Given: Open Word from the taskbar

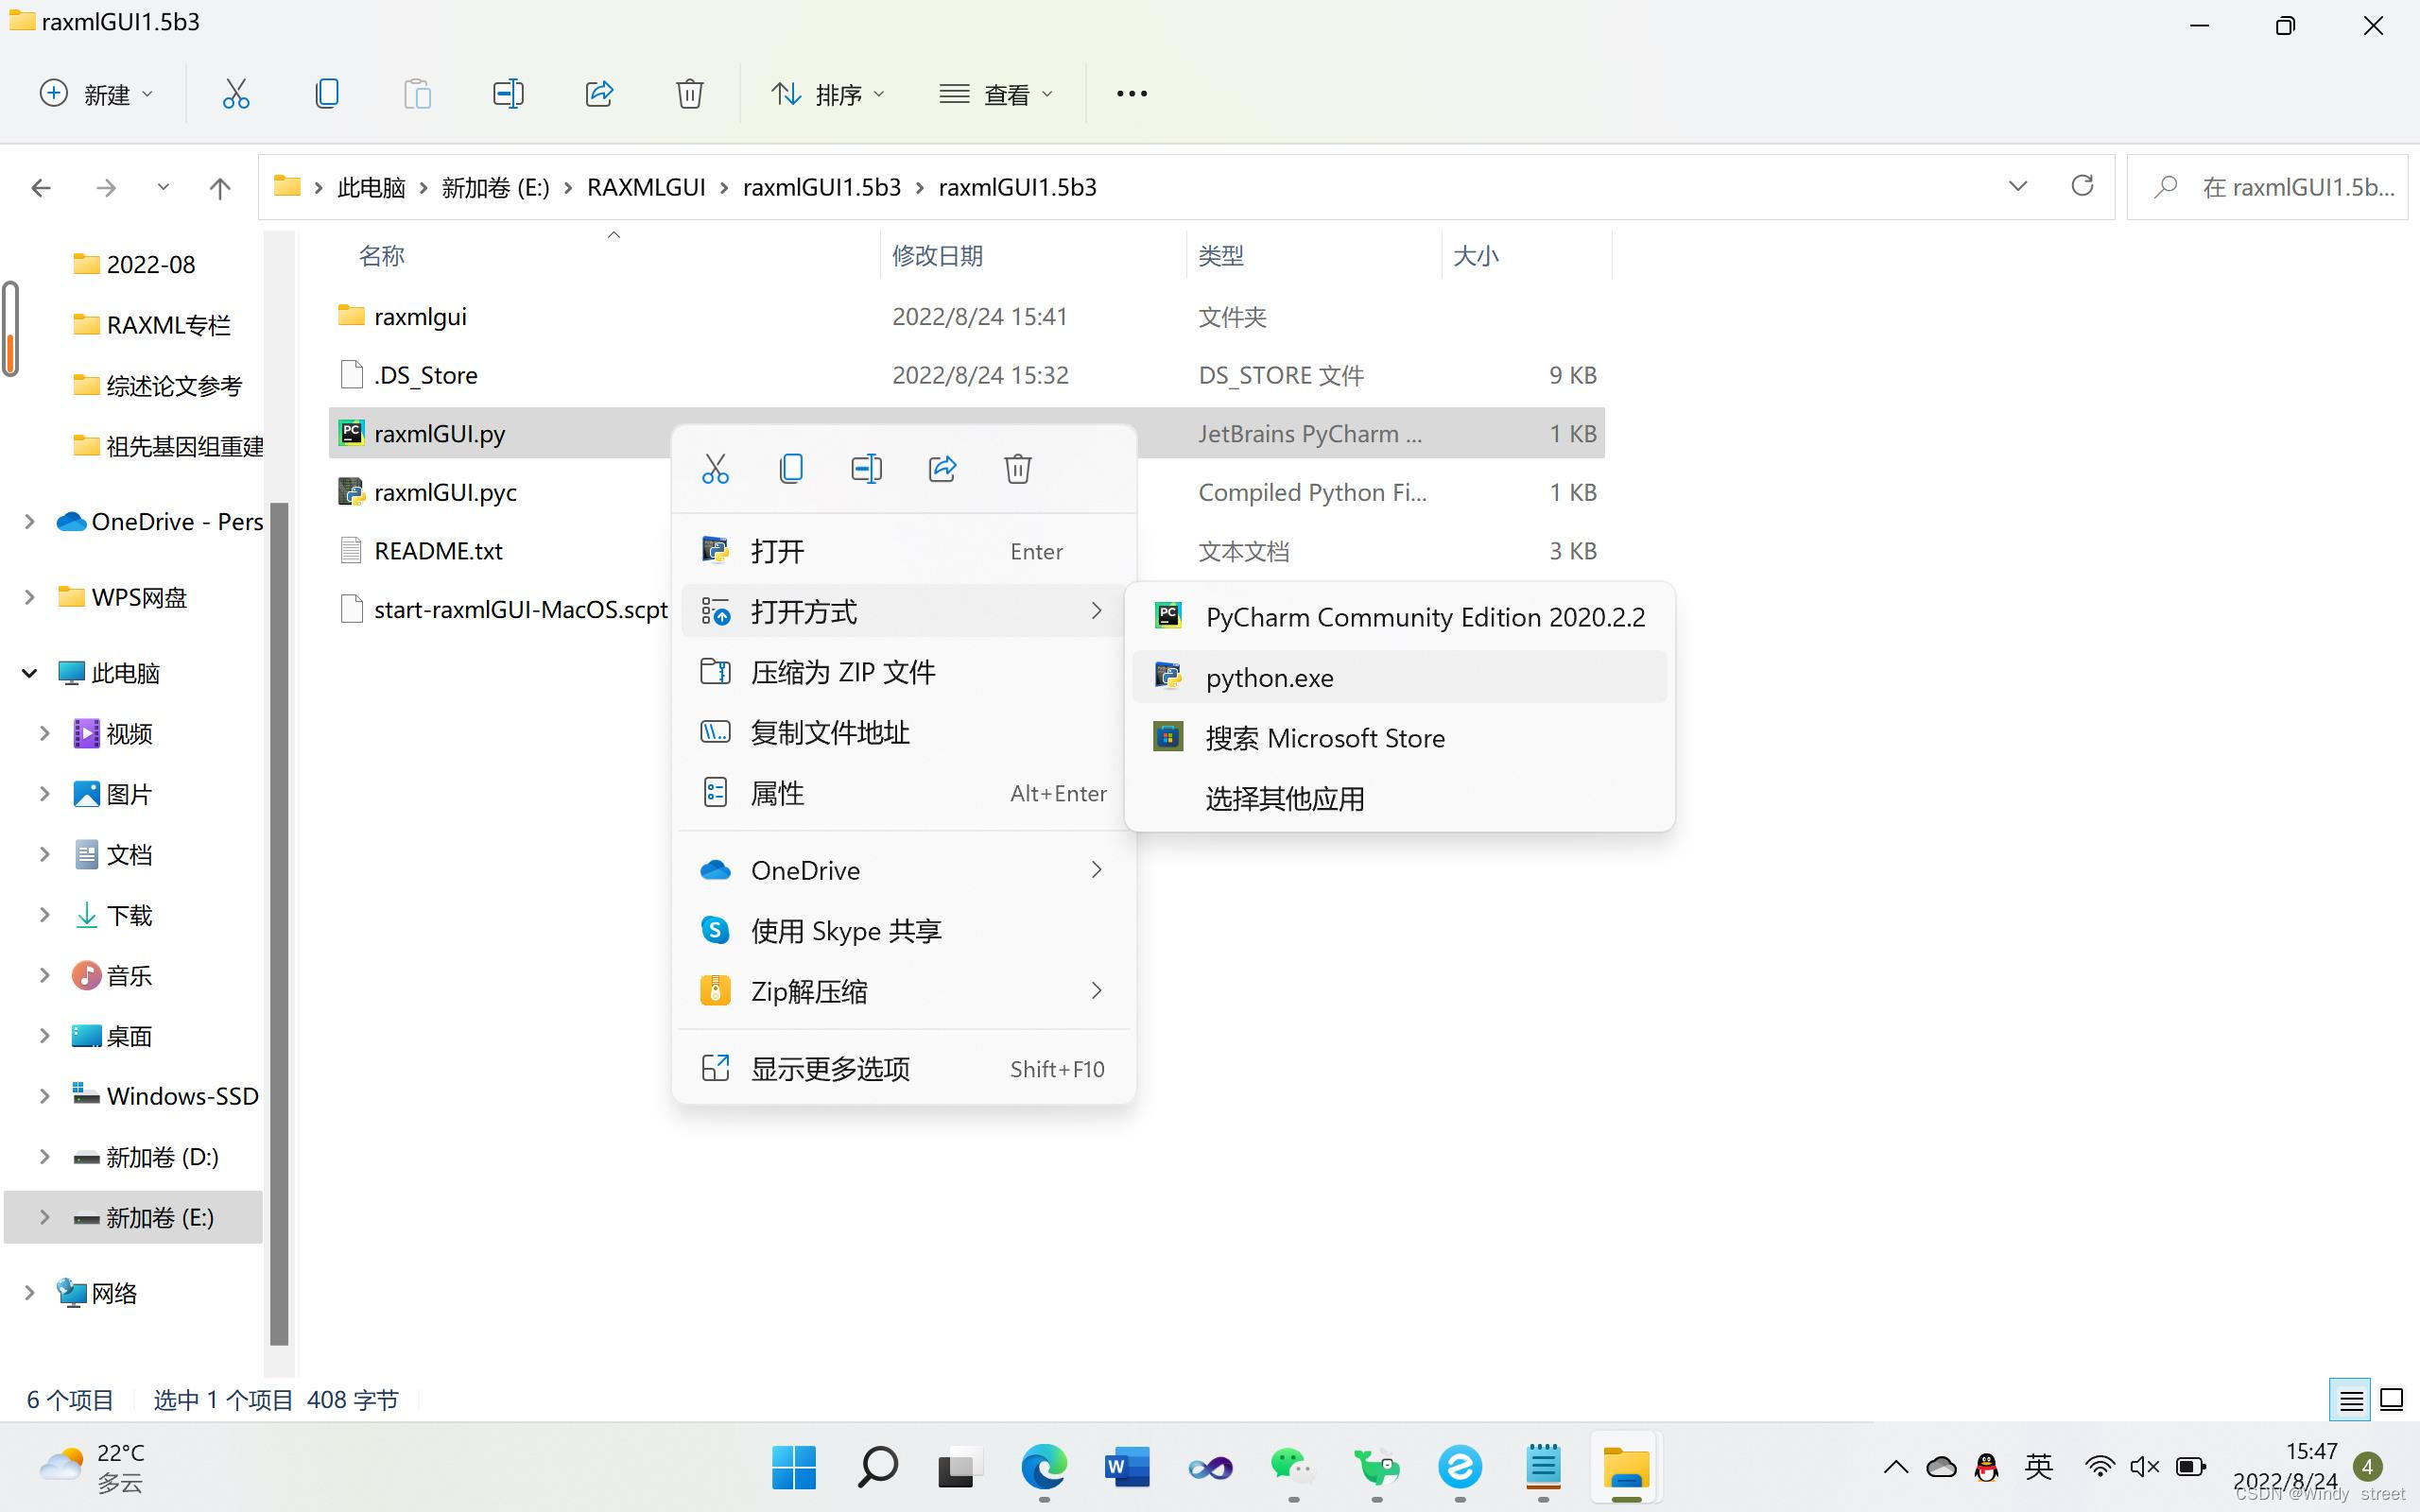Looking at the screenshot, I should (x=1126, y=1467).
